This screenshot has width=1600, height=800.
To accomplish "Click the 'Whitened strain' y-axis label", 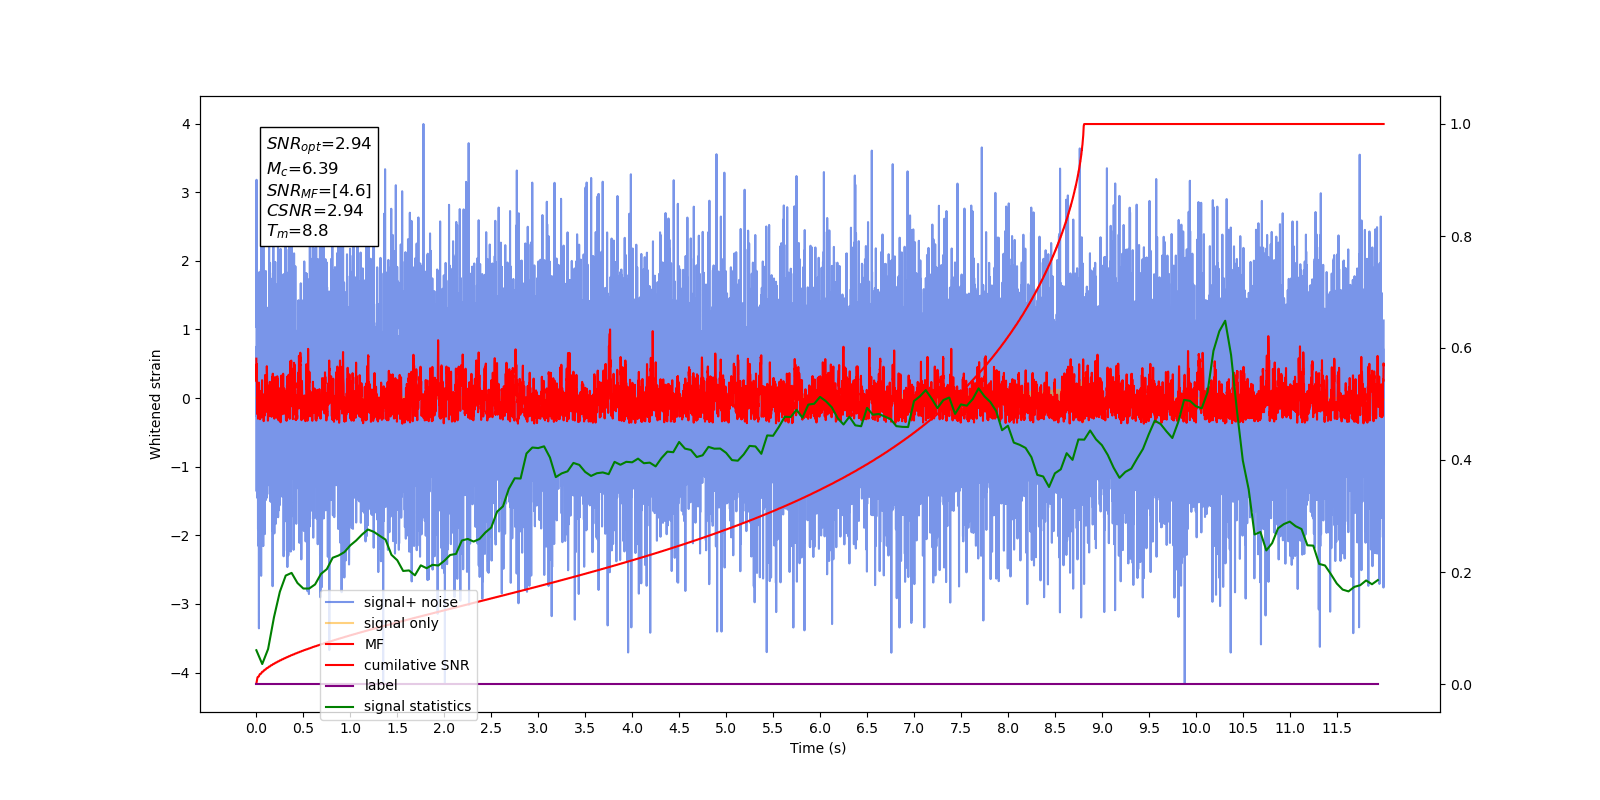I will [x=156, y=404].
